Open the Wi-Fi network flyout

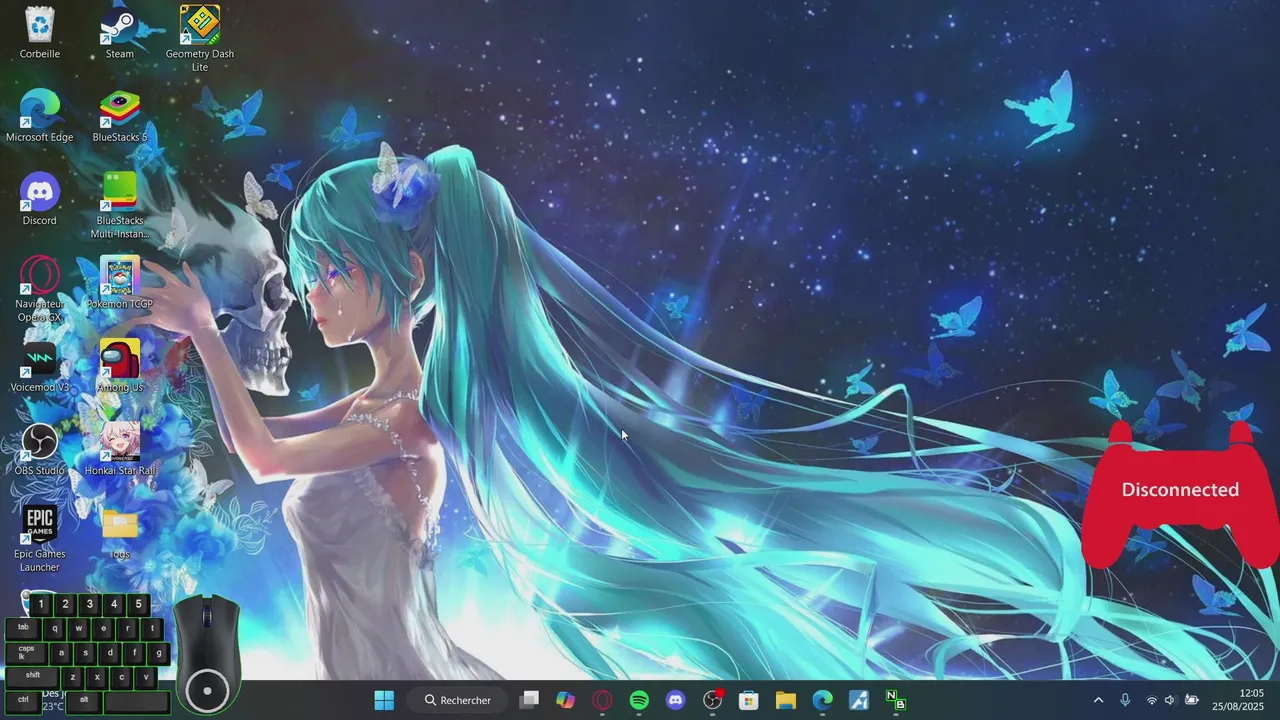point(1151,700)
